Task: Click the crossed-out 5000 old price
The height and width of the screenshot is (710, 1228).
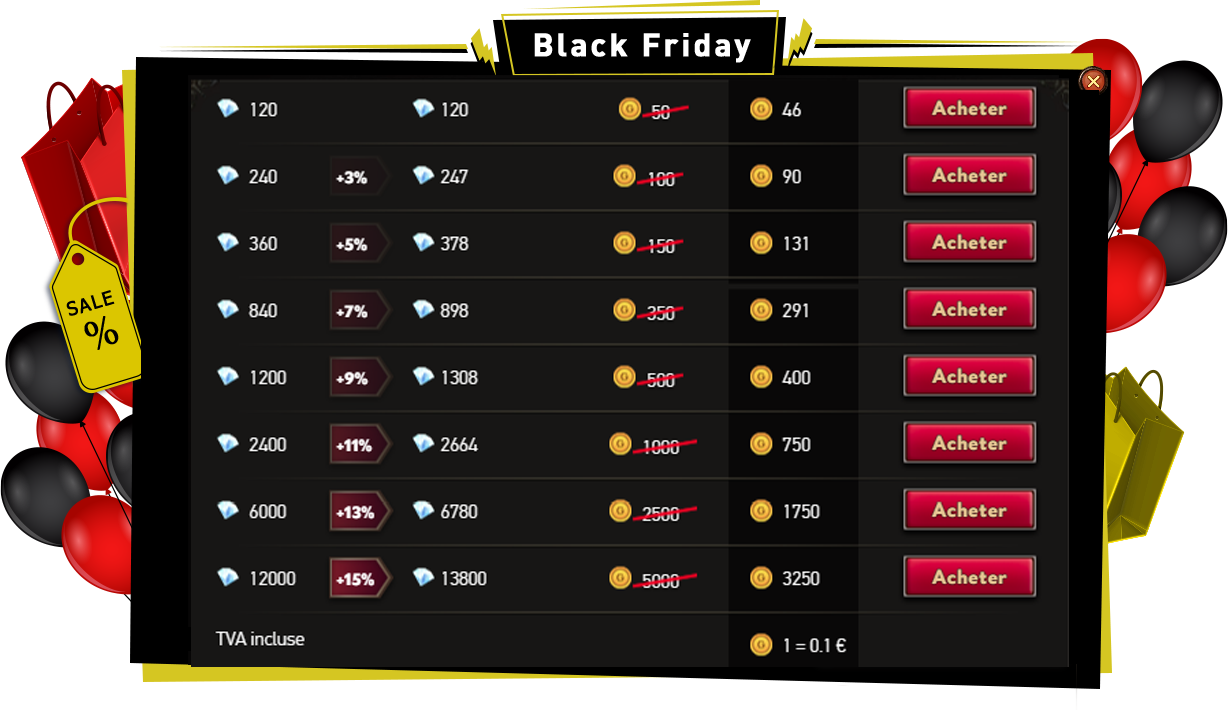Action: 662,580
